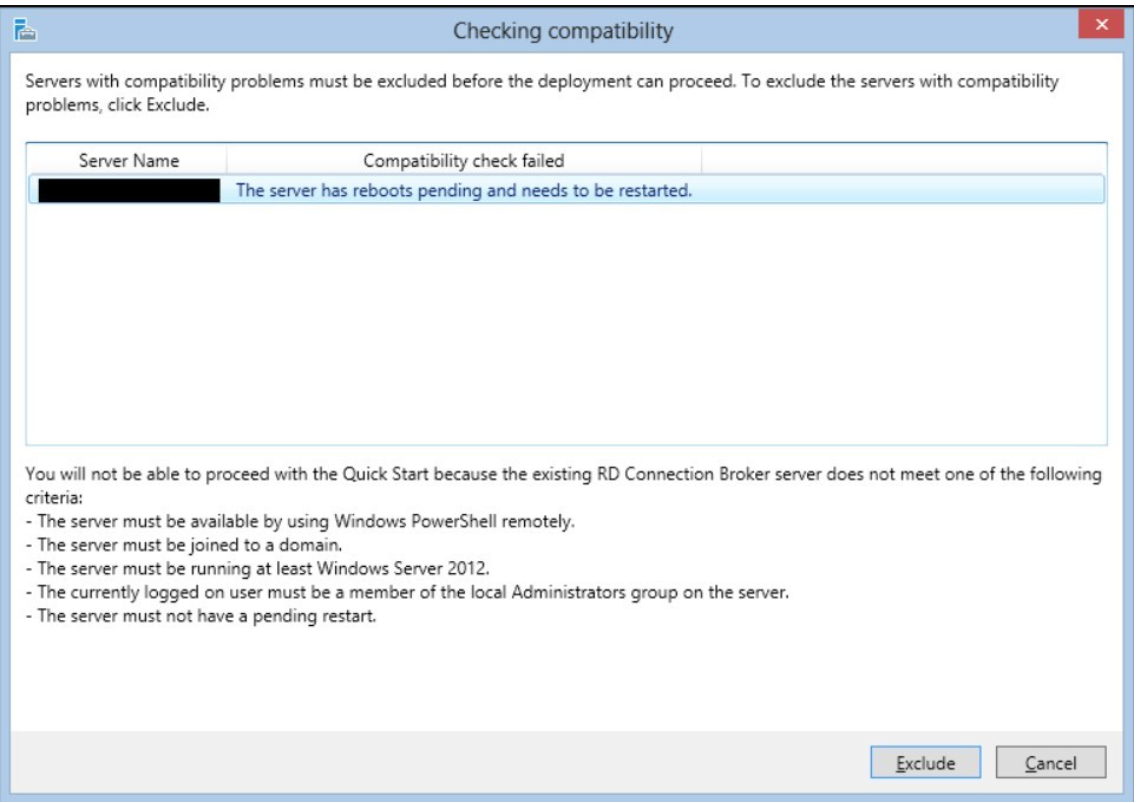Close the Checking compatibility dialog
This screenshot has width=1145, height=803.
[1101, 25]
